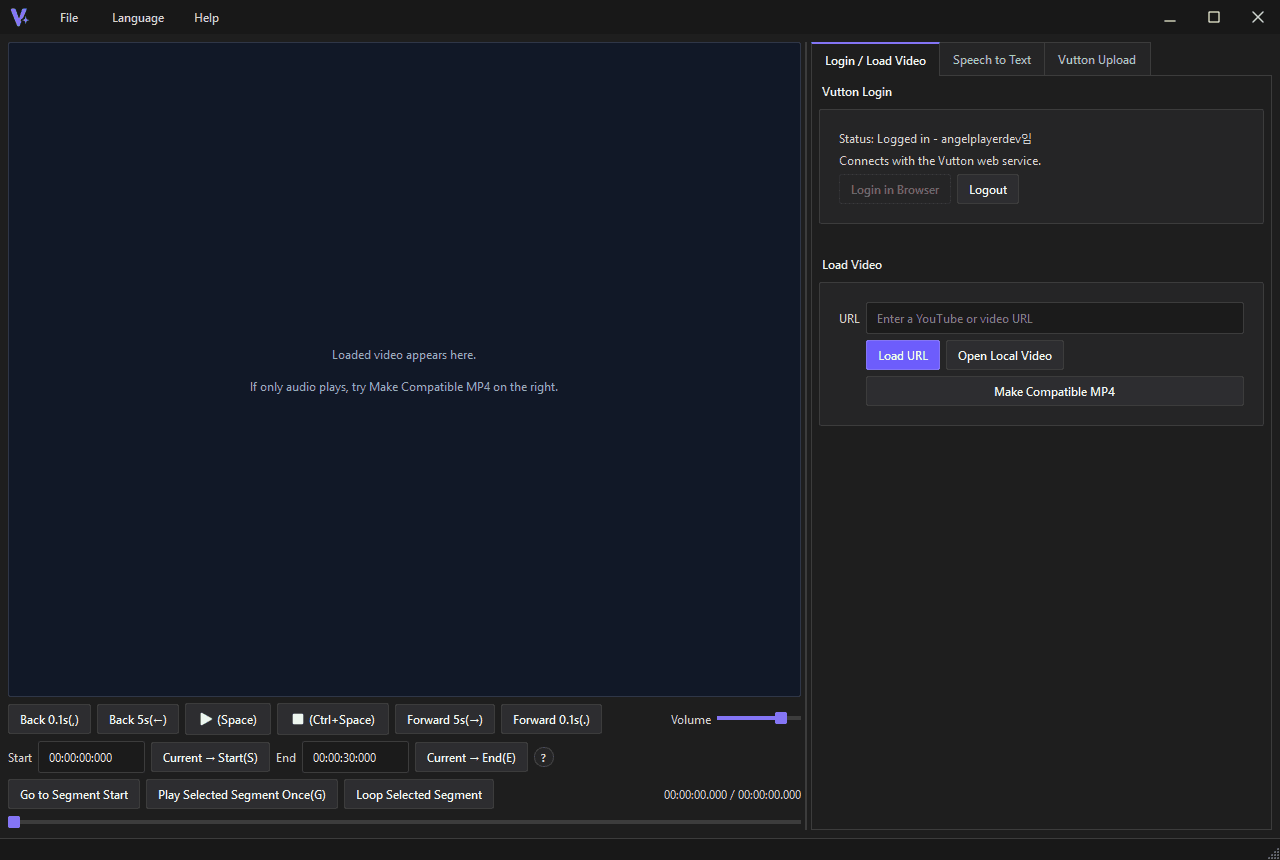Step back 0.1 seconds
The image size is (1280, 860).
[49, 719]
